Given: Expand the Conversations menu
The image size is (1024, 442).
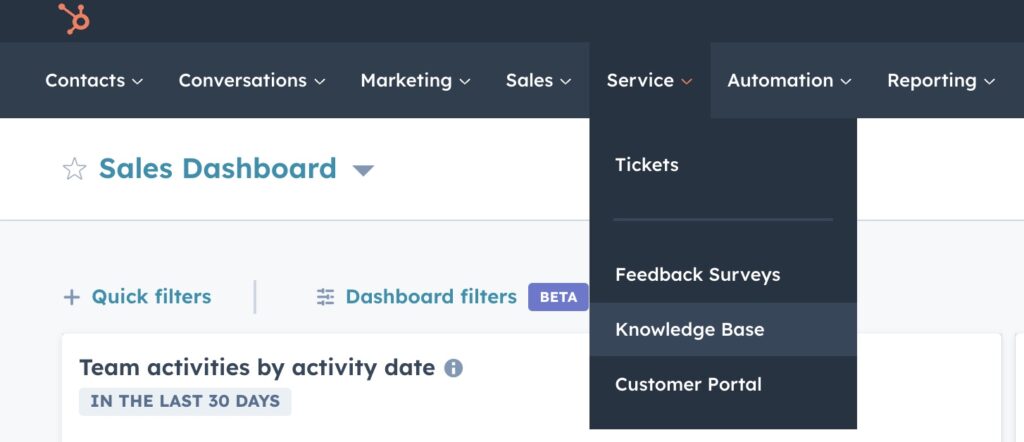Looking at the screenshot, I should click(x=252, y=80).
